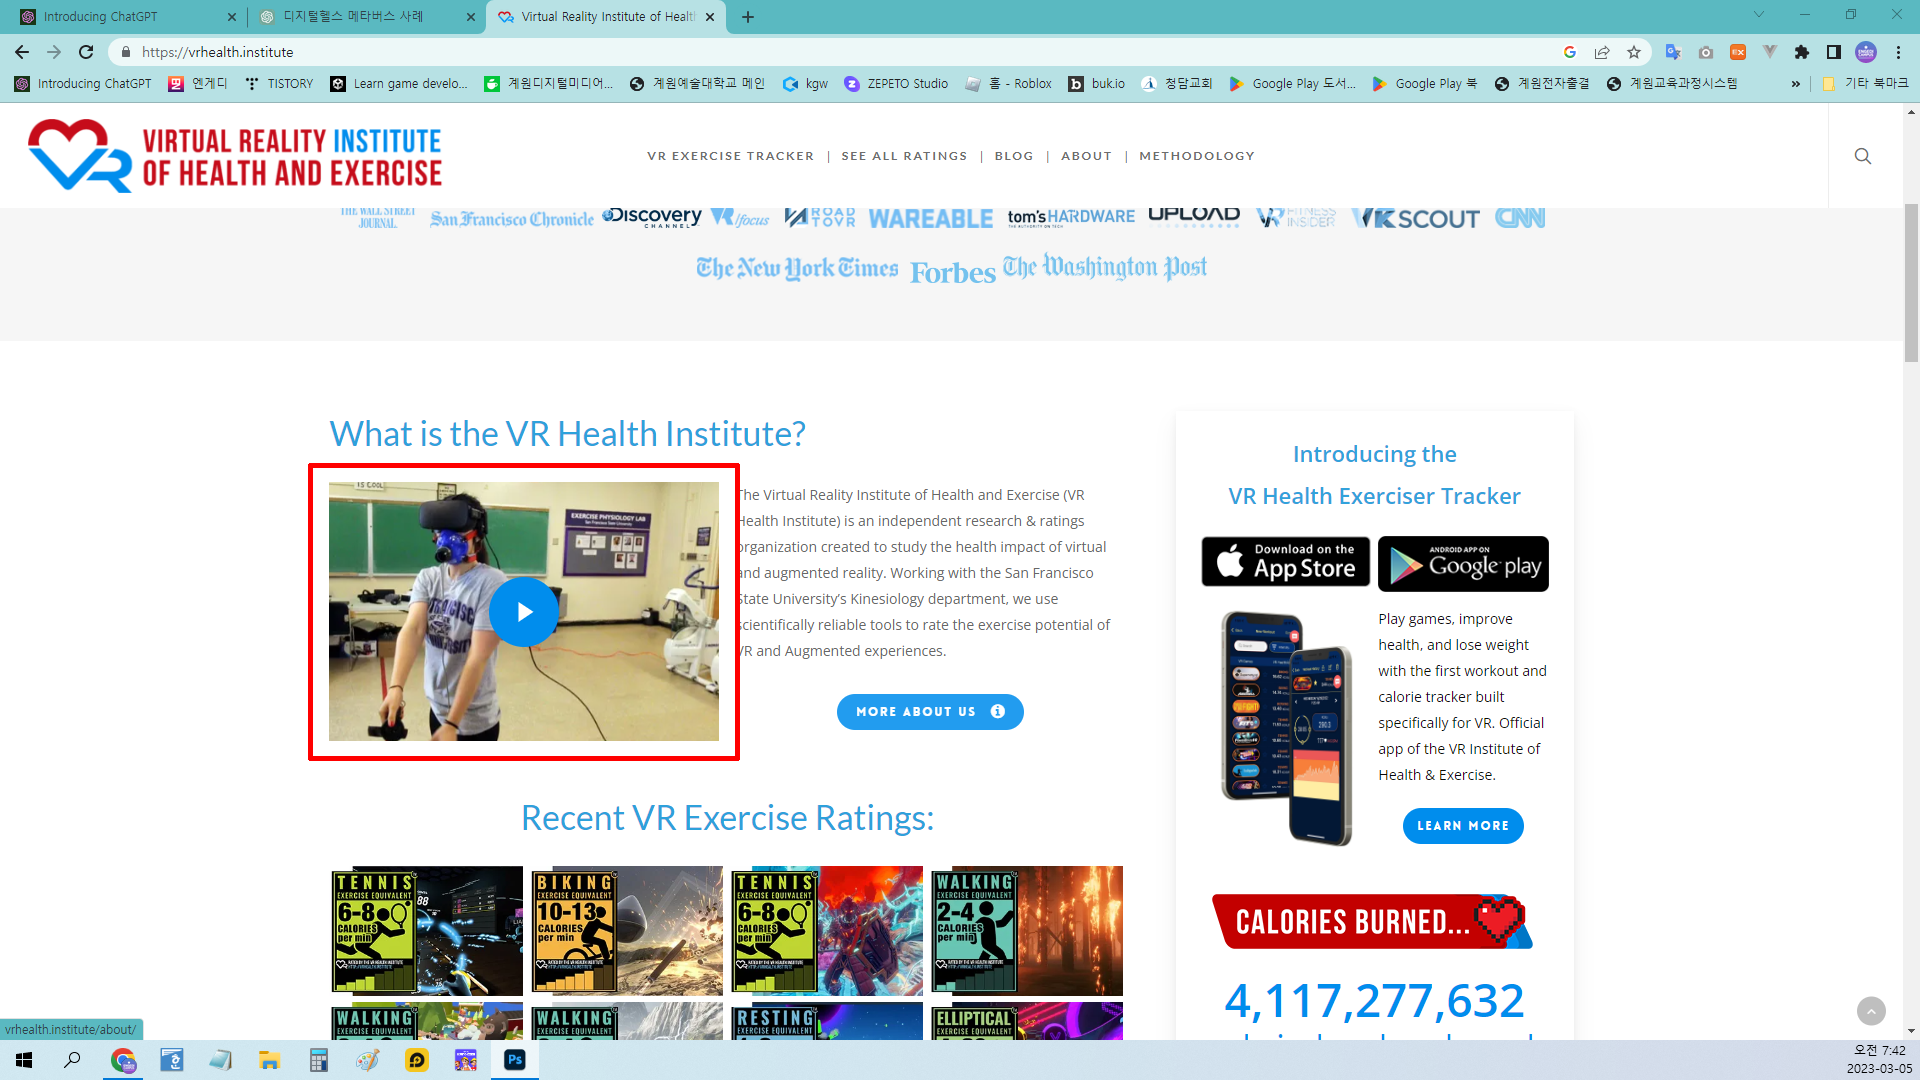The width and height of the screenshot is (1920, 1080).
Task: Click the WAREABLE logo
Action: pyautogui.click(x=930, y=219)
